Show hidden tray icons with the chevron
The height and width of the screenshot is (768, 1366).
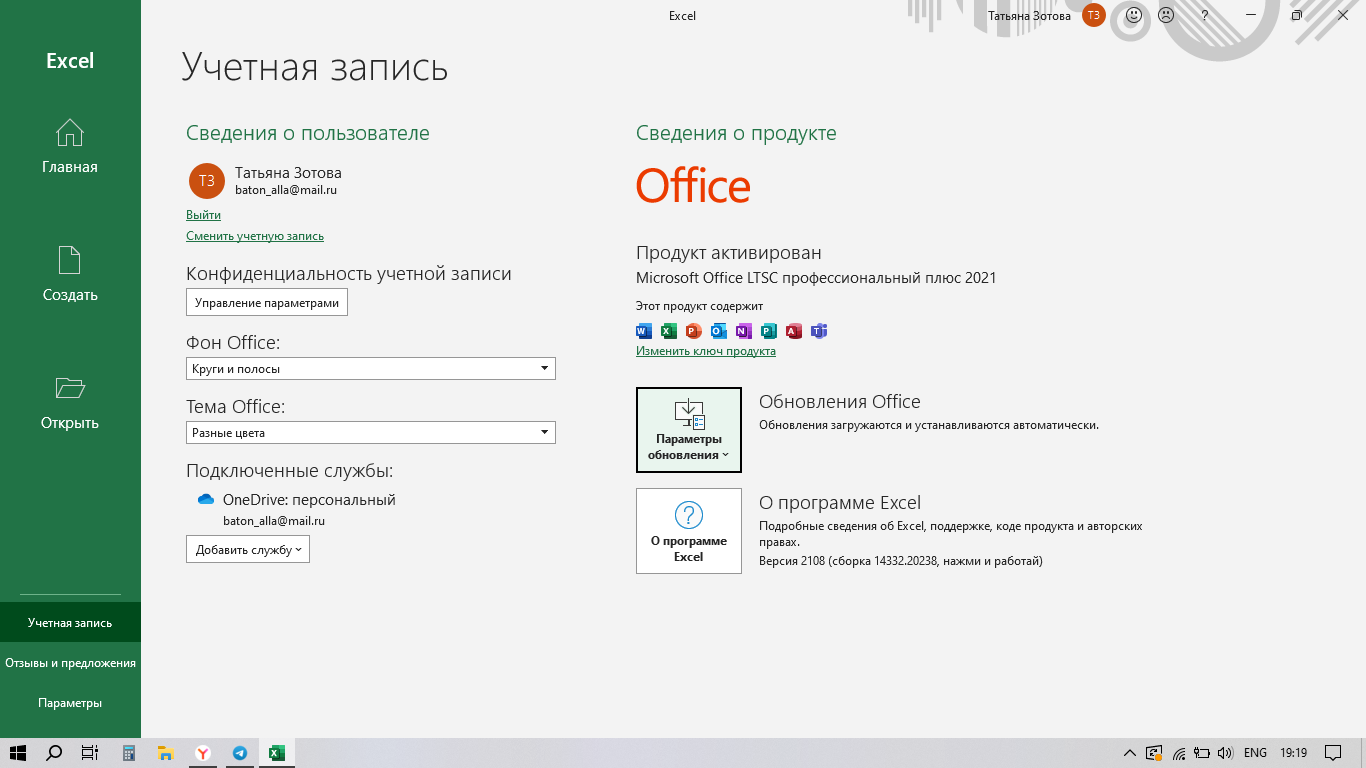click(x=1130, y=753)
